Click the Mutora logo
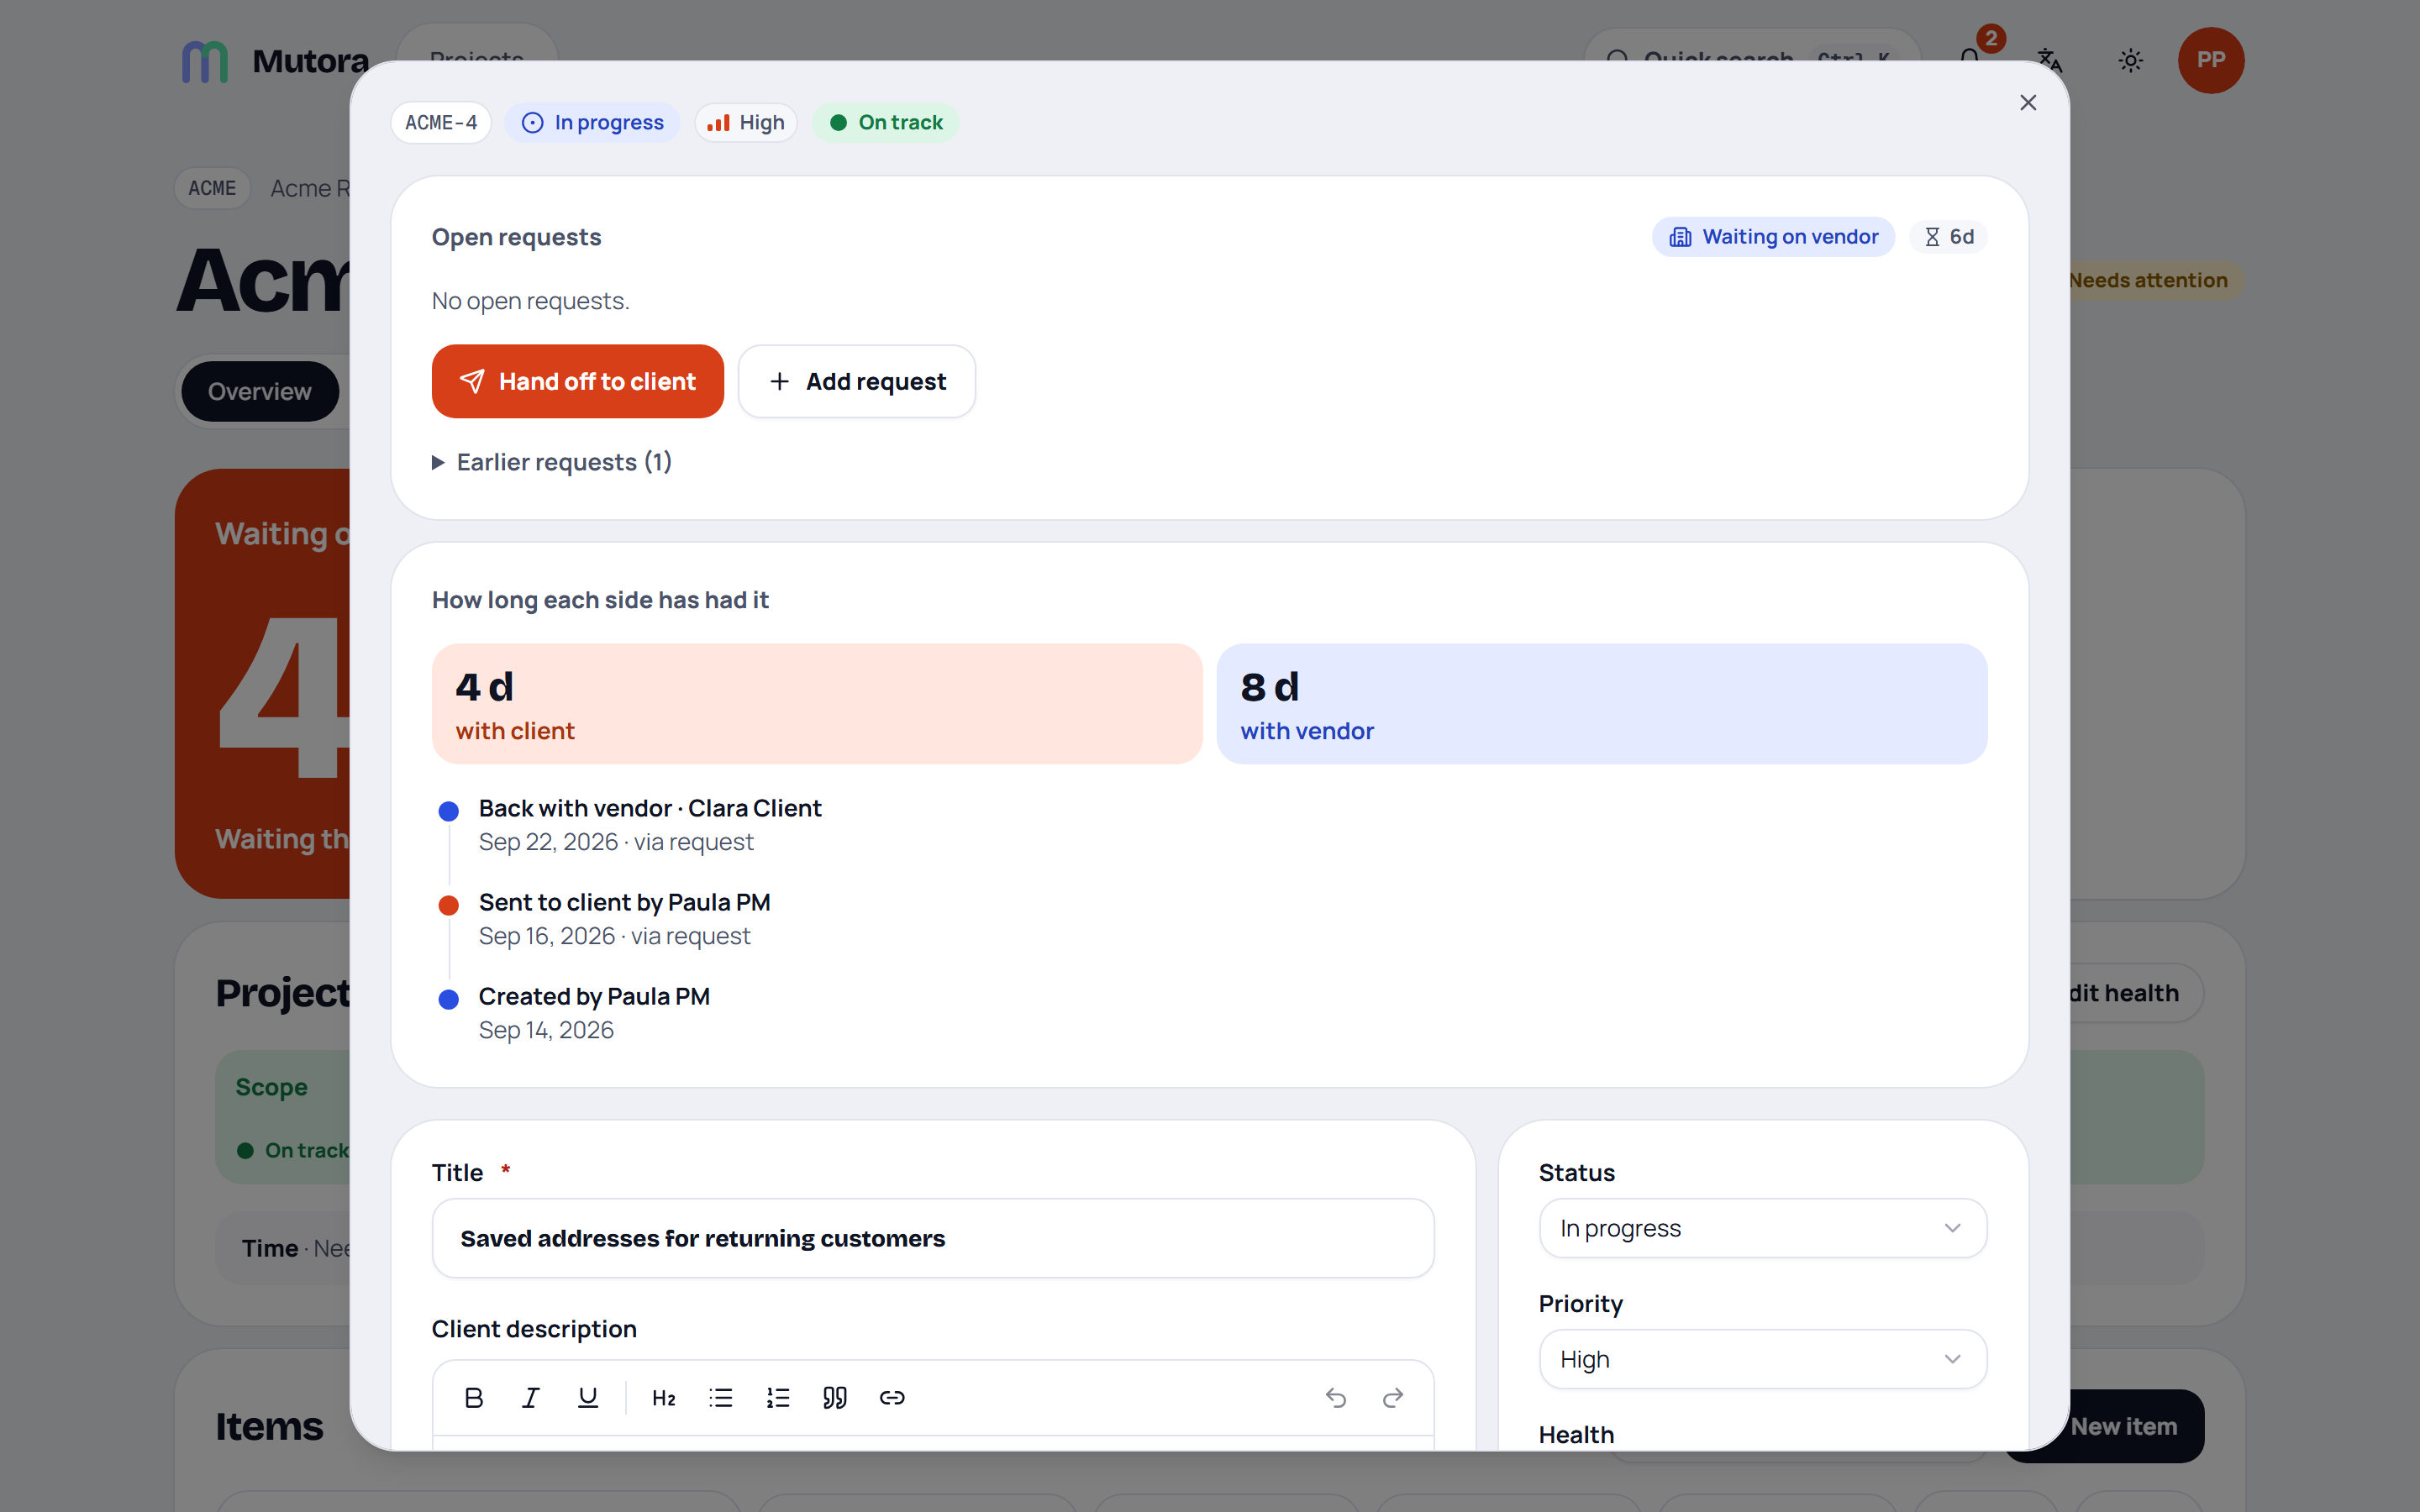 [x=275, y=61]
